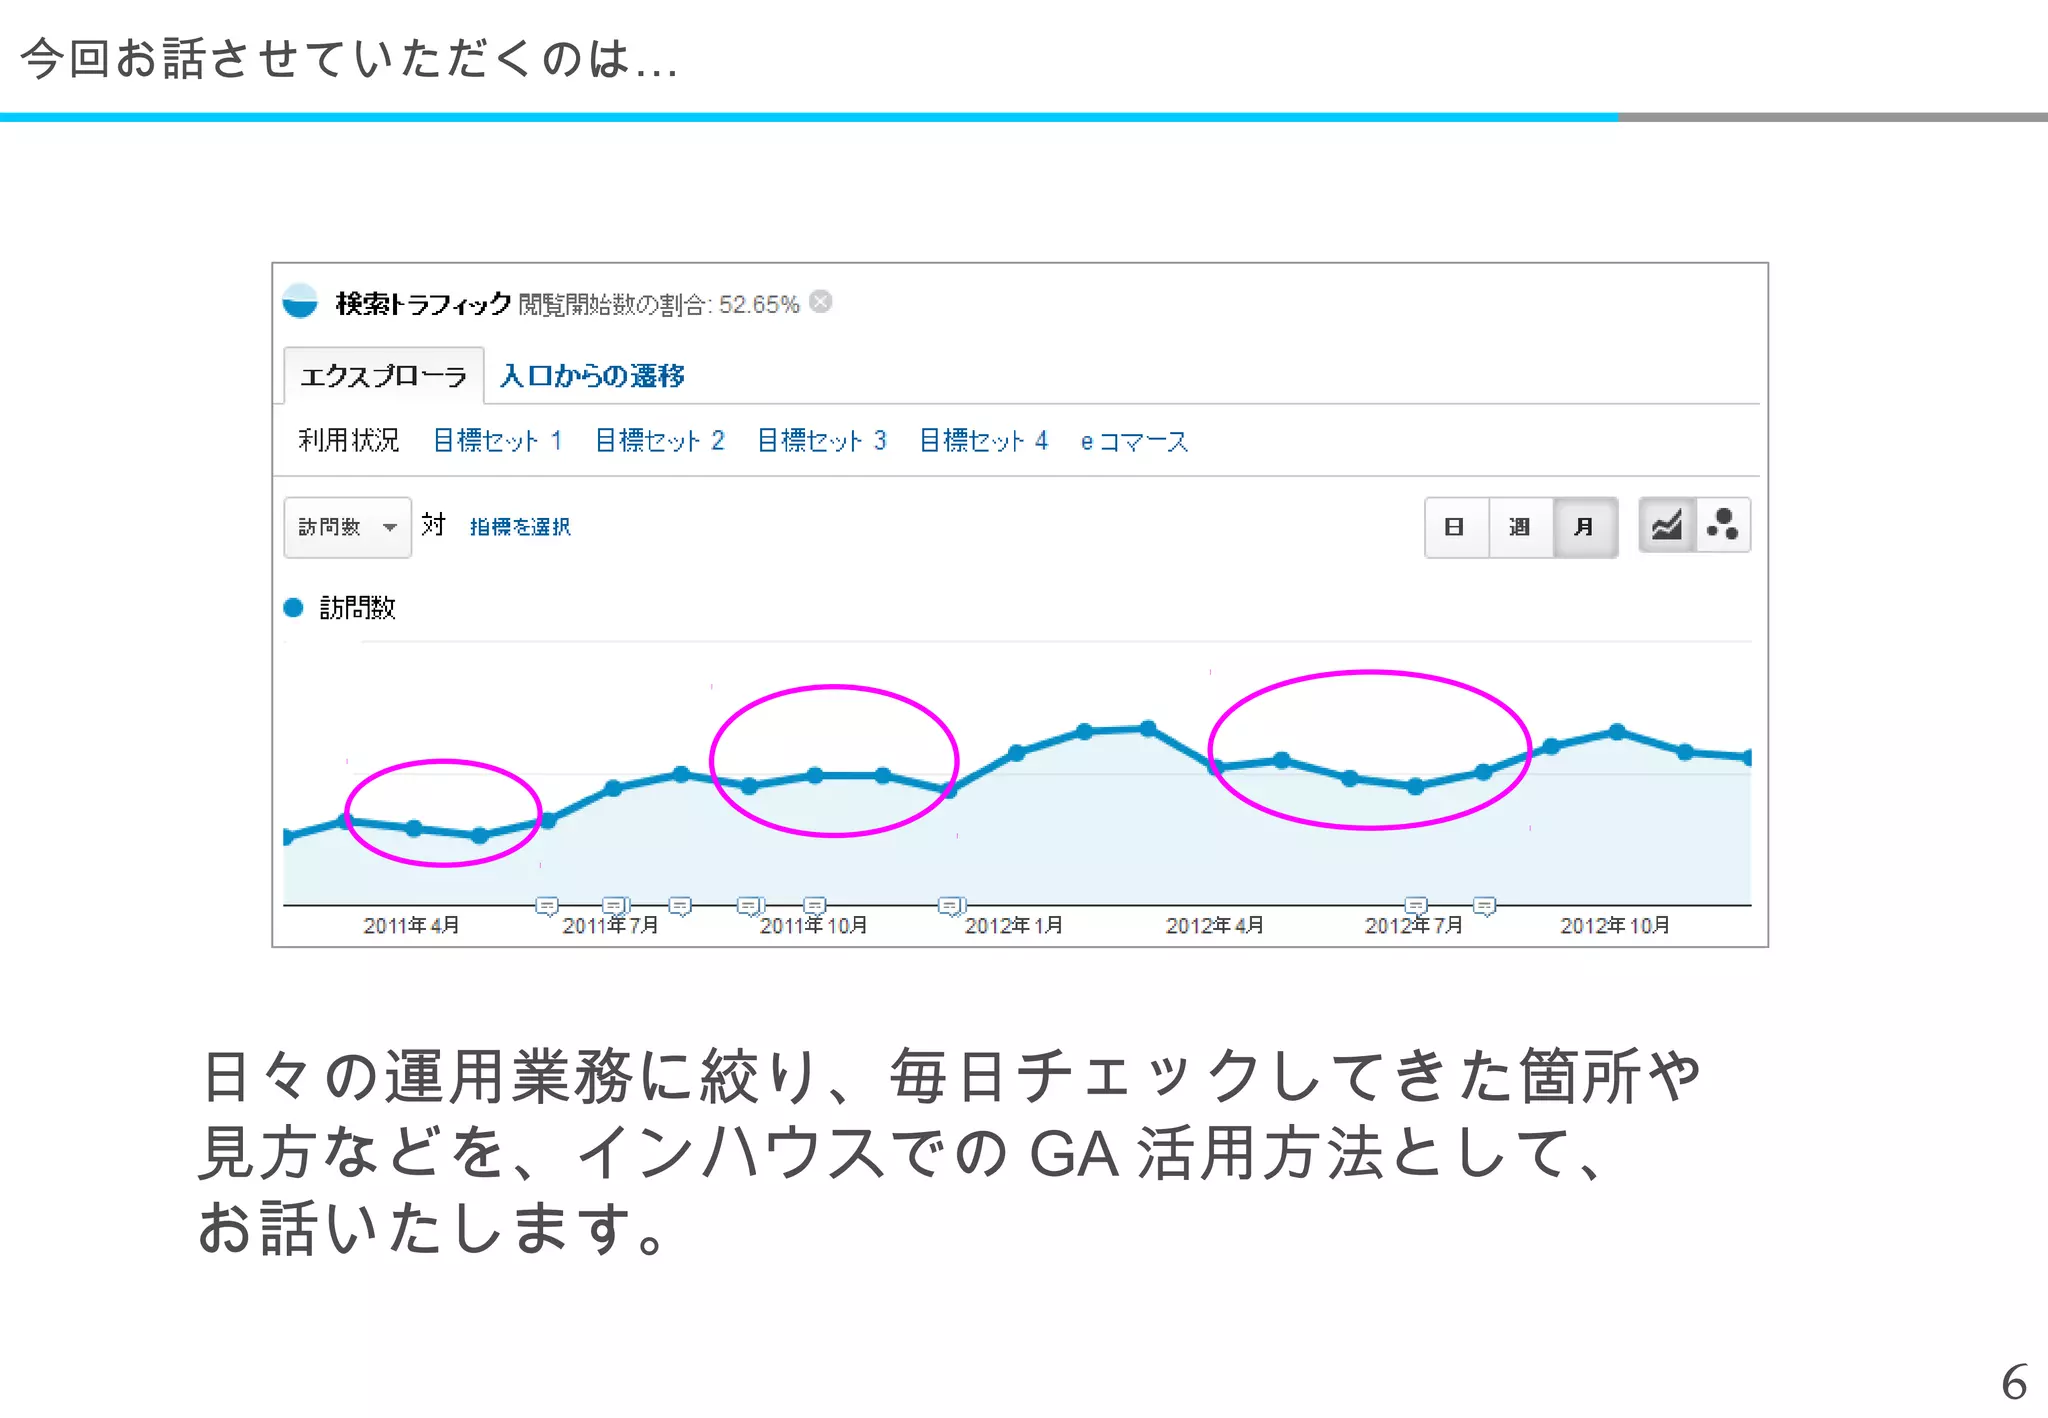This screenshot has height=1418, width=2048.
Task: Remove the 検索トラフィック segment via its X icon
Action: (821, 302)
